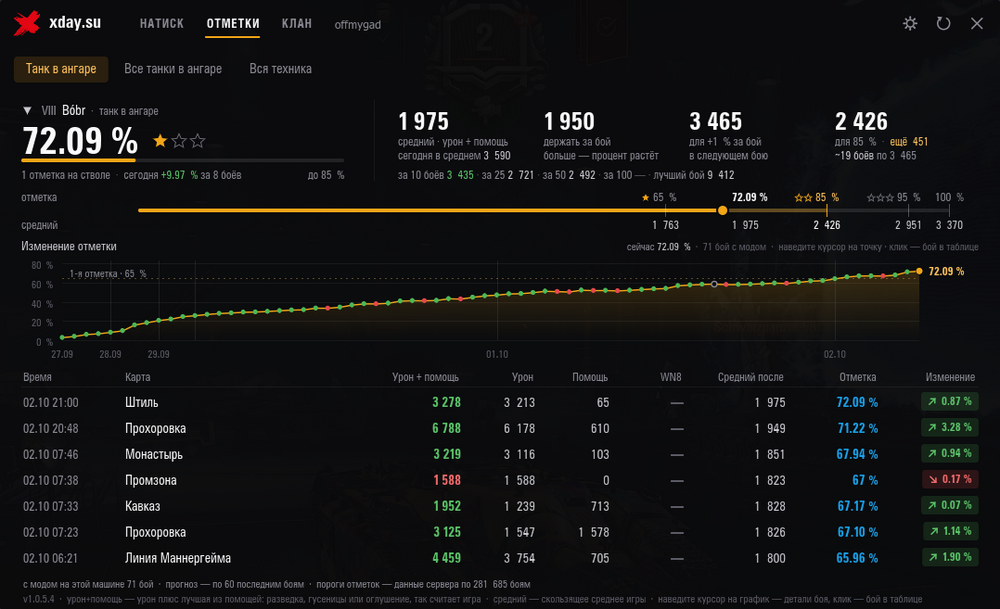Click the three-star icon at the 95 % threshold

pos(880,198)
